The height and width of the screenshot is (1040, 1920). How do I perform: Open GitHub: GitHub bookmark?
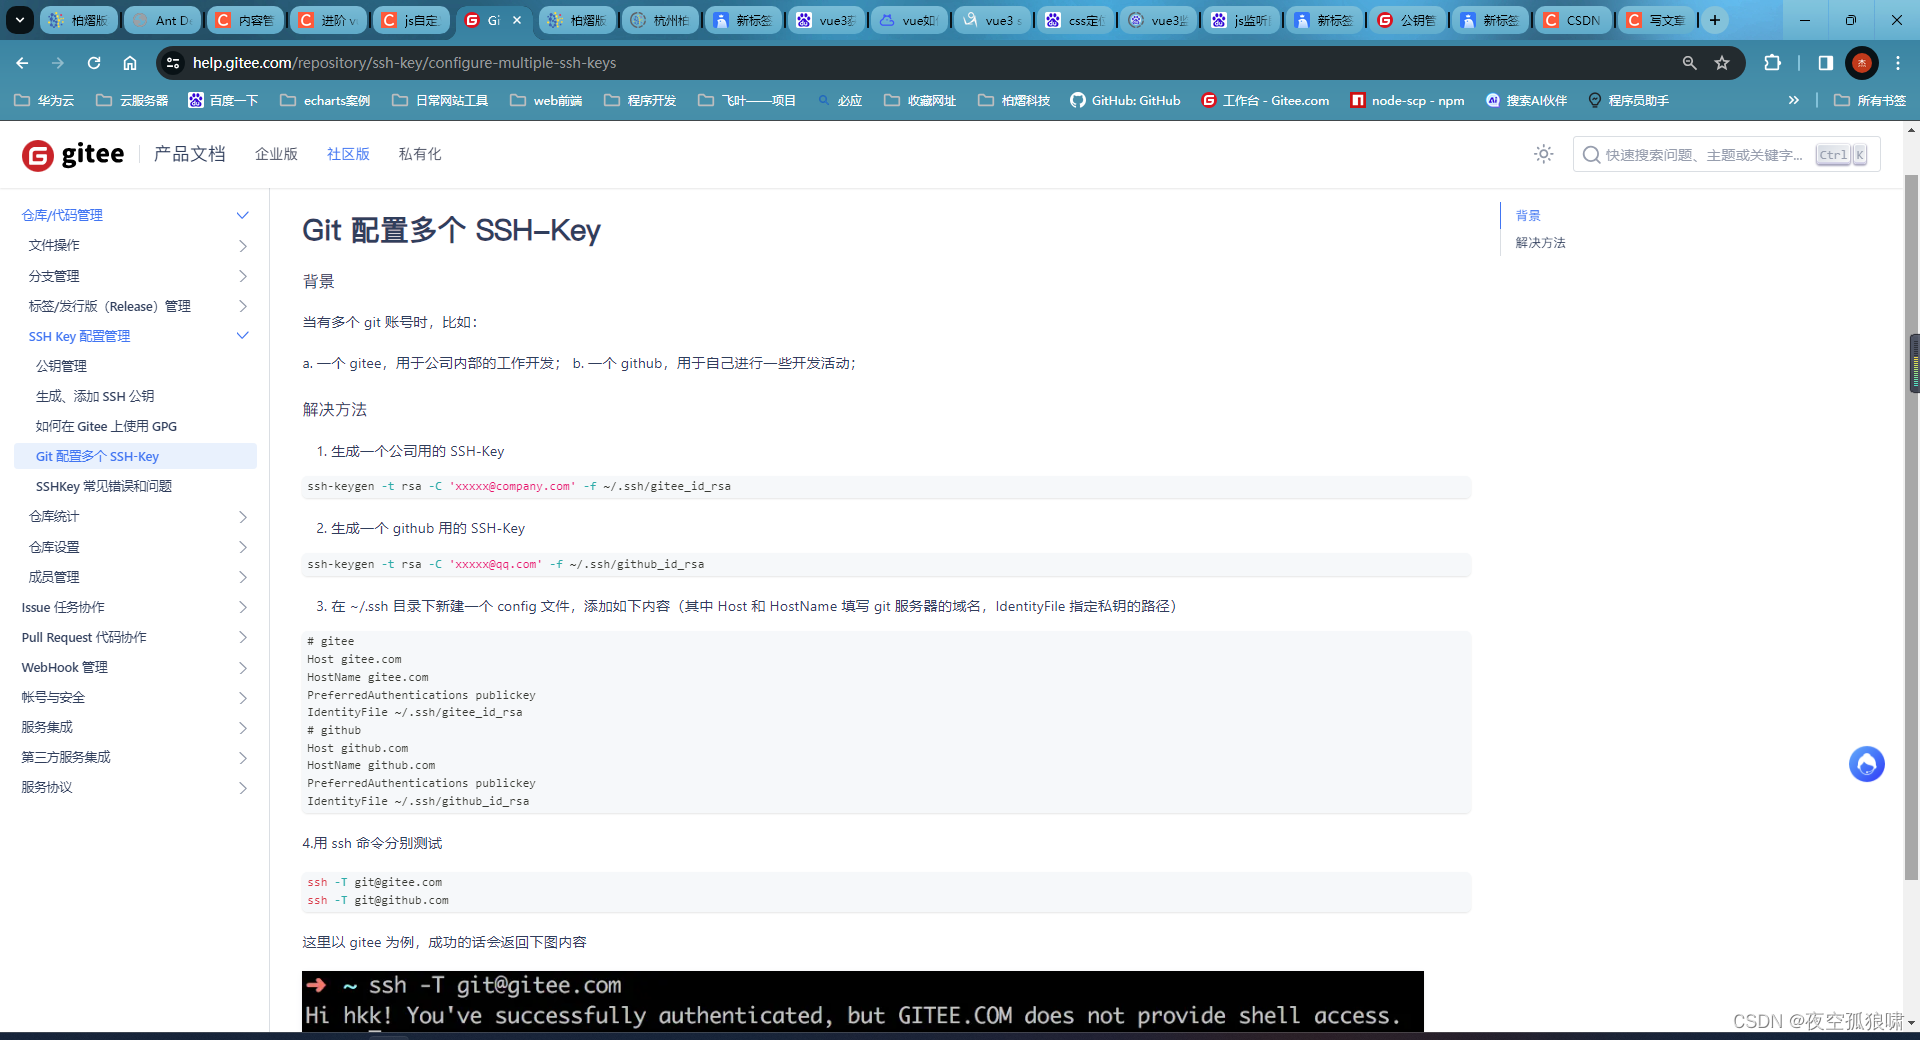1125,100
